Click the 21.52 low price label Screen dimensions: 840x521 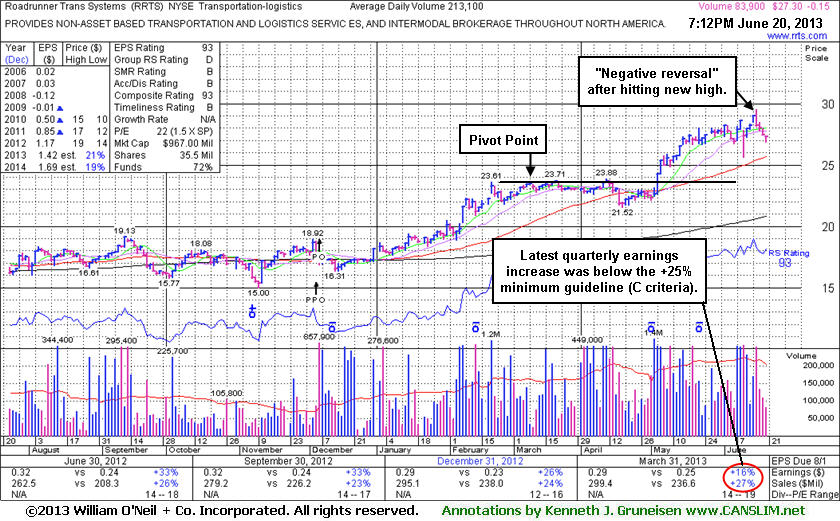(622, 212)
